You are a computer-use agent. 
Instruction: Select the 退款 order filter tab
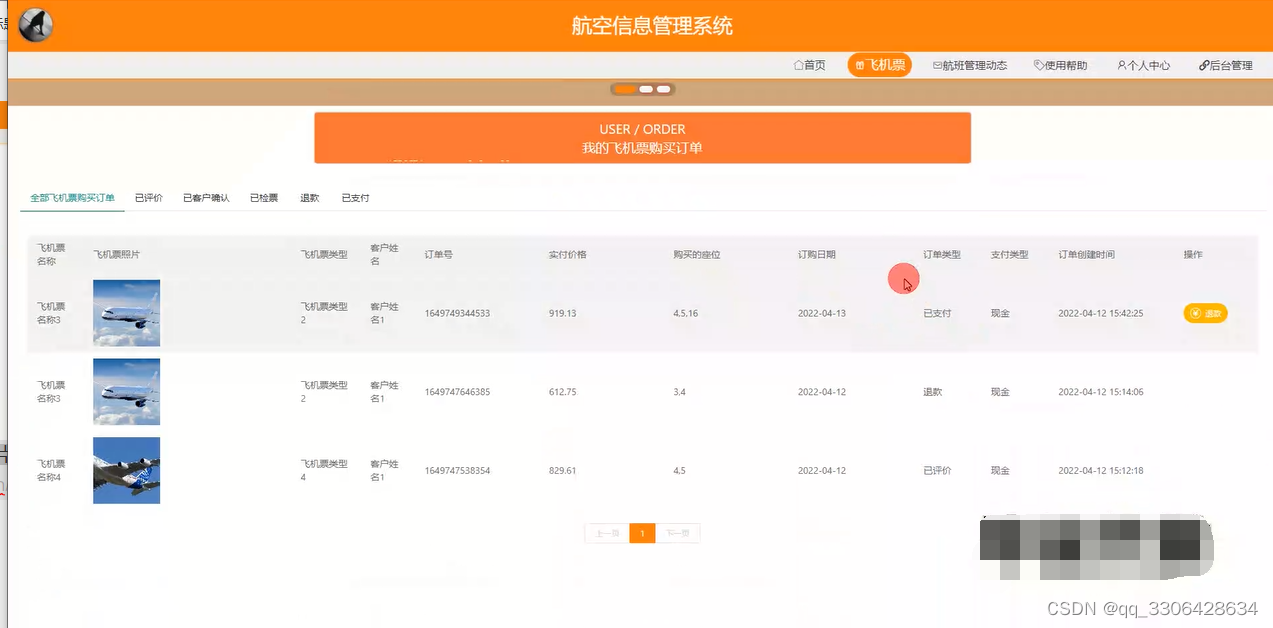pyautogui.click(x=309, y=197)
